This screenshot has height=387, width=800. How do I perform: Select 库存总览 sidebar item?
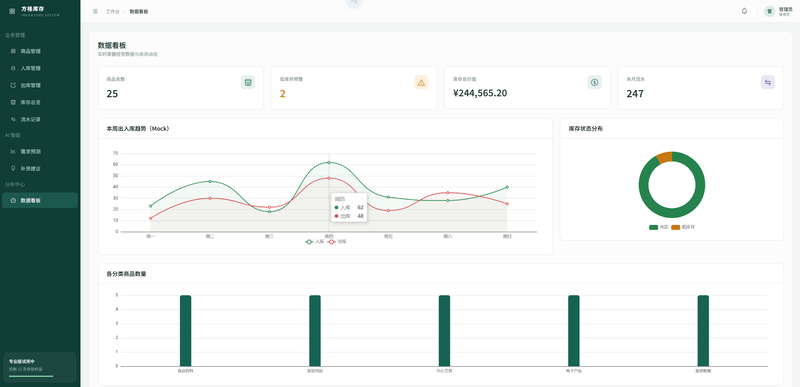coord(40,102)
